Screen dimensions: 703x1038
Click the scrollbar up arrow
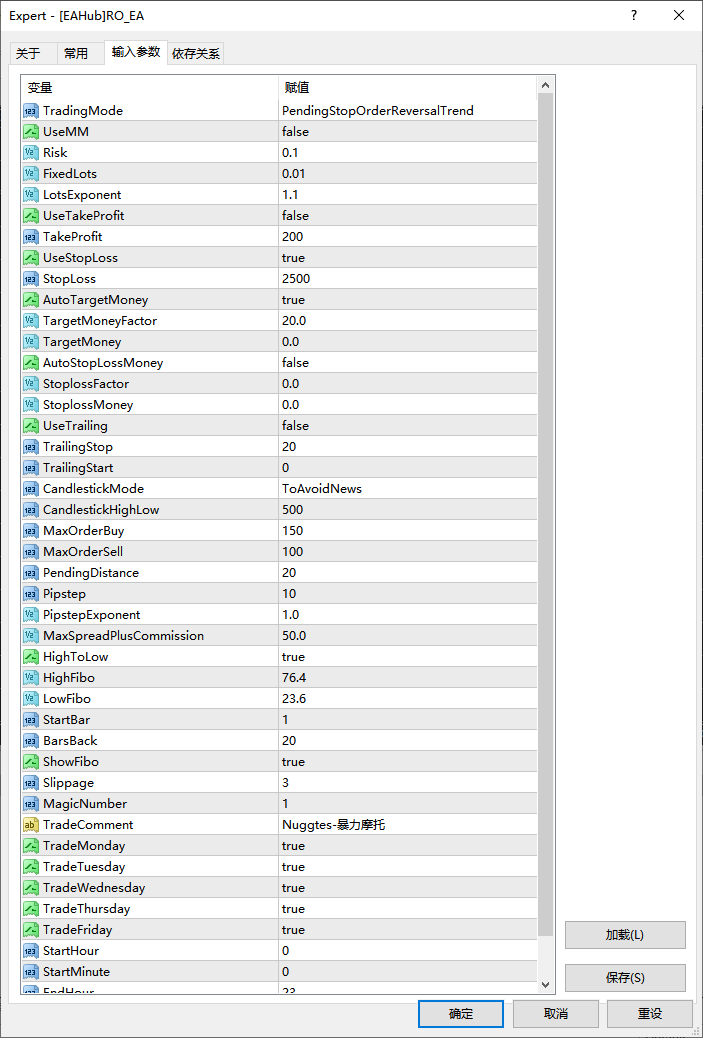click(545, 85)
